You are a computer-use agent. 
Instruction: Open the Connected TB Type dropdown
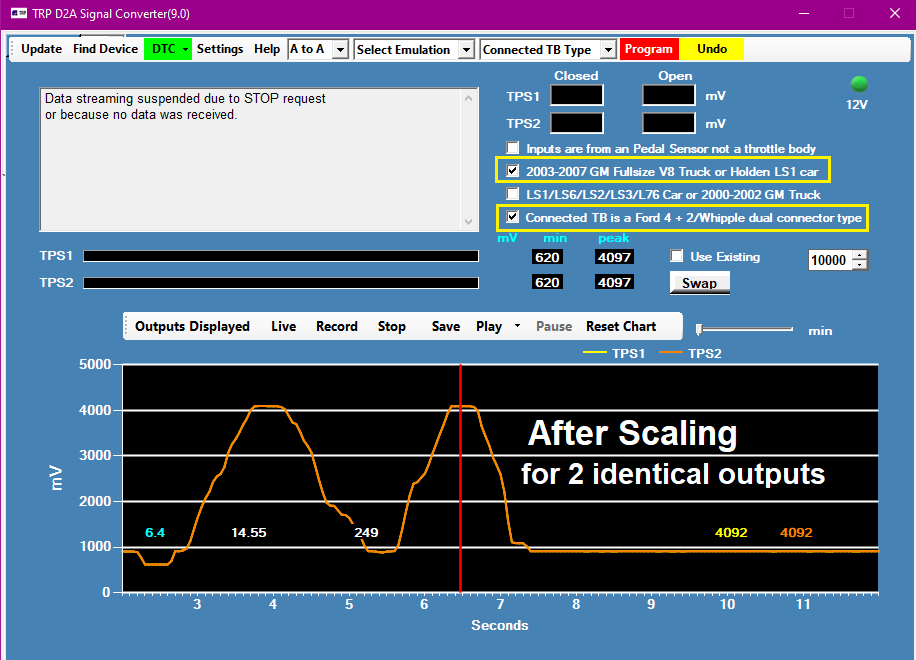click(608, 50)
